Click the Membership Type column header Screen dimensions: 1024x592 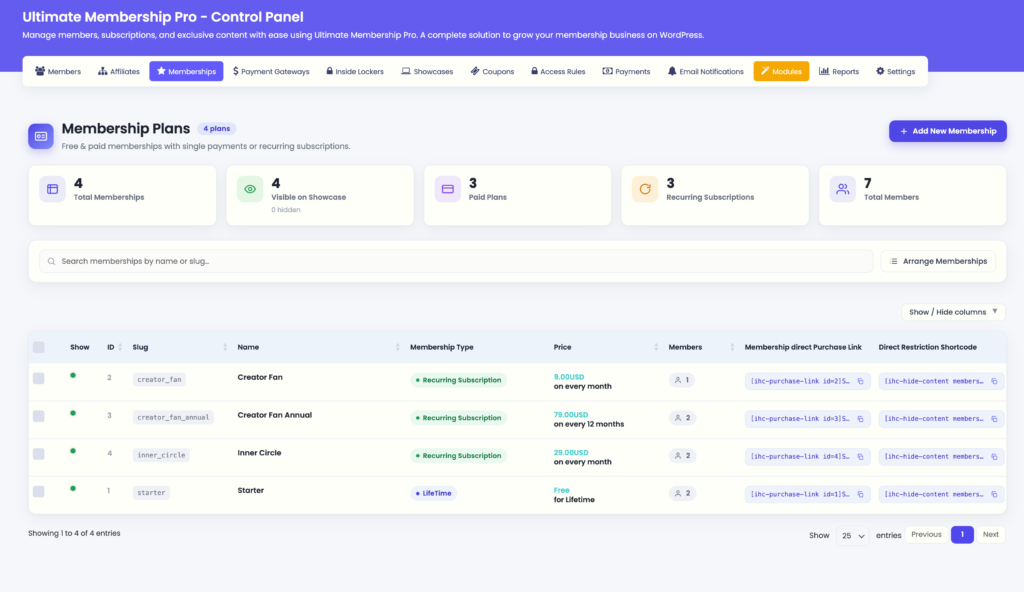441,347
